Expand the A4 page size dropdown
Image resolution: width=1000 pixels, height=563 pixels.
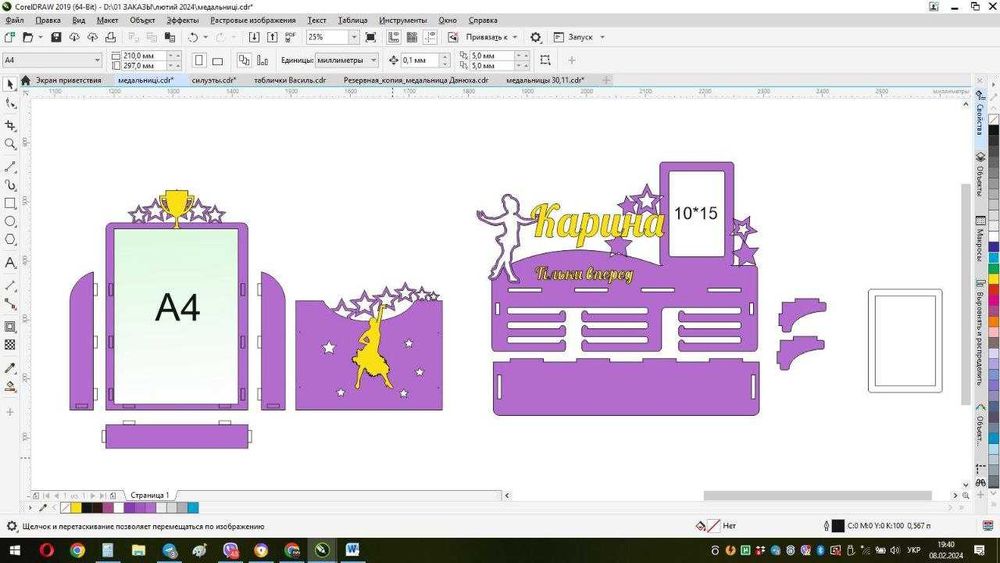click(x=97, y=60)
